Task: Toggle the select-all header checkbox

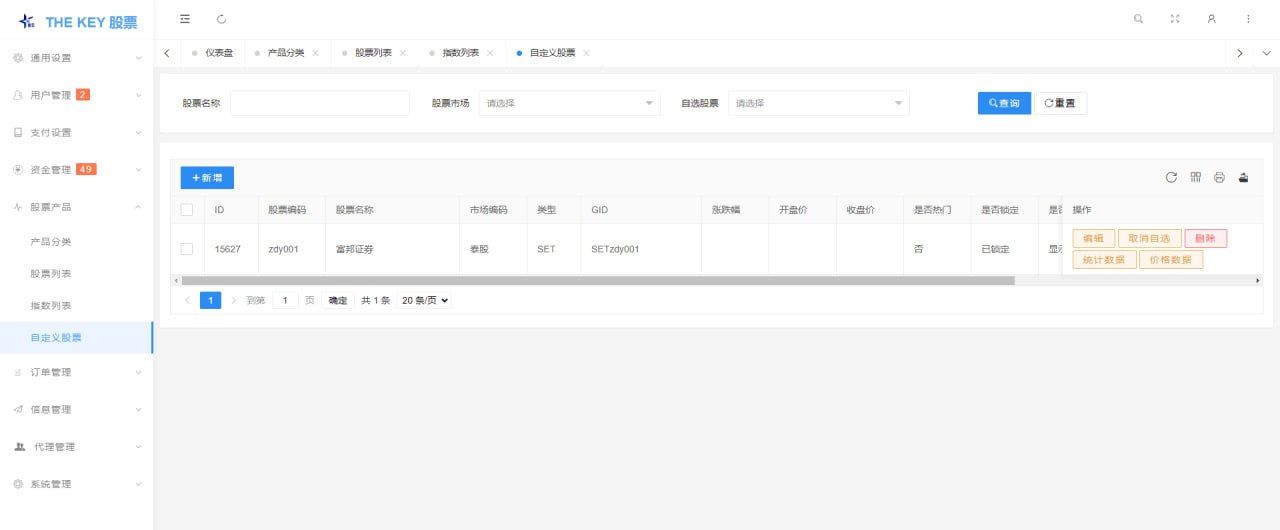Action: point(187,210)
